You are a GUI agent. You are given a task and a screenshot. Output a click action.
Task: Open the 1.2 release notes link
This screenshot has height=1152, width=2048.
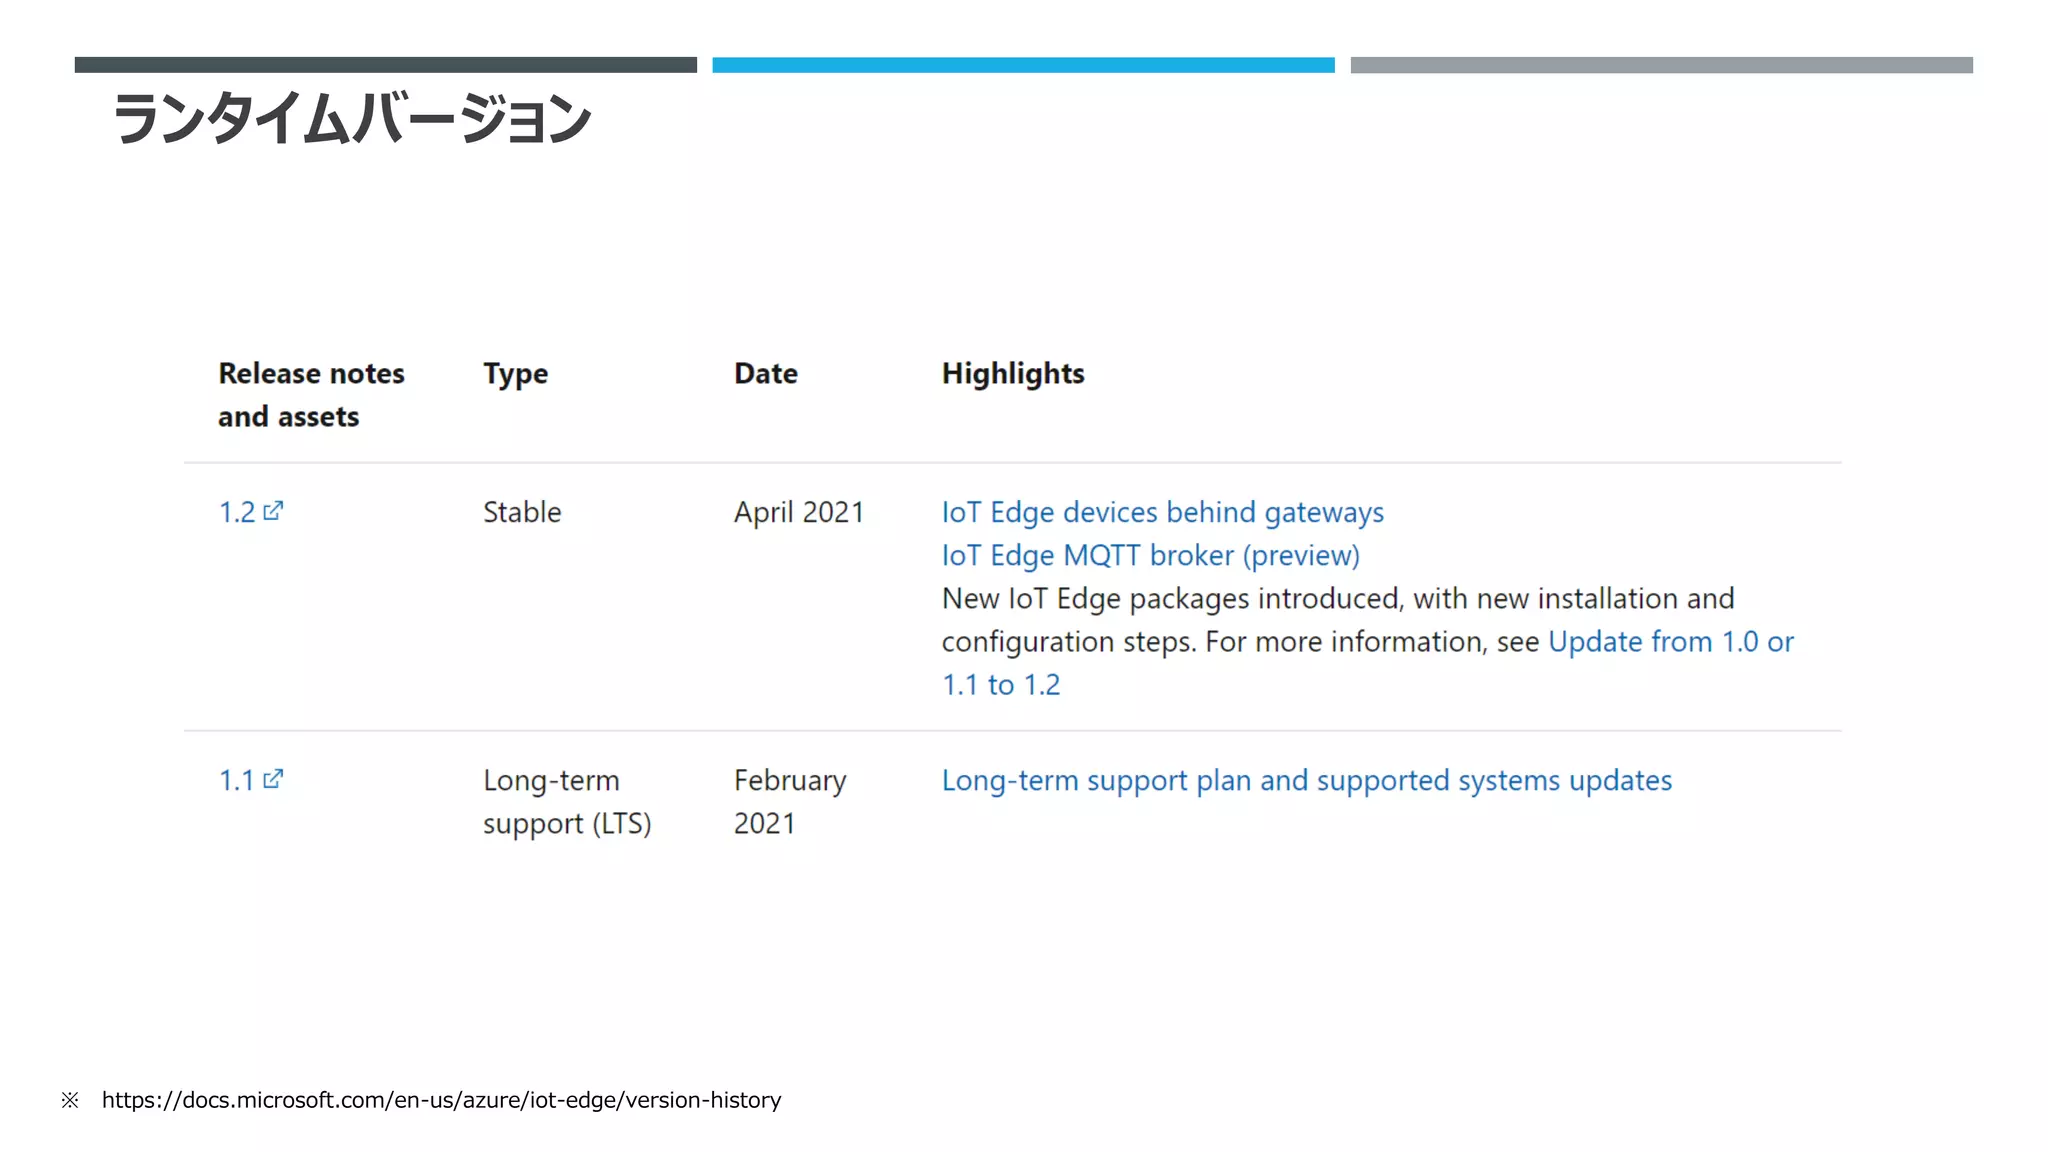(237, 512)
